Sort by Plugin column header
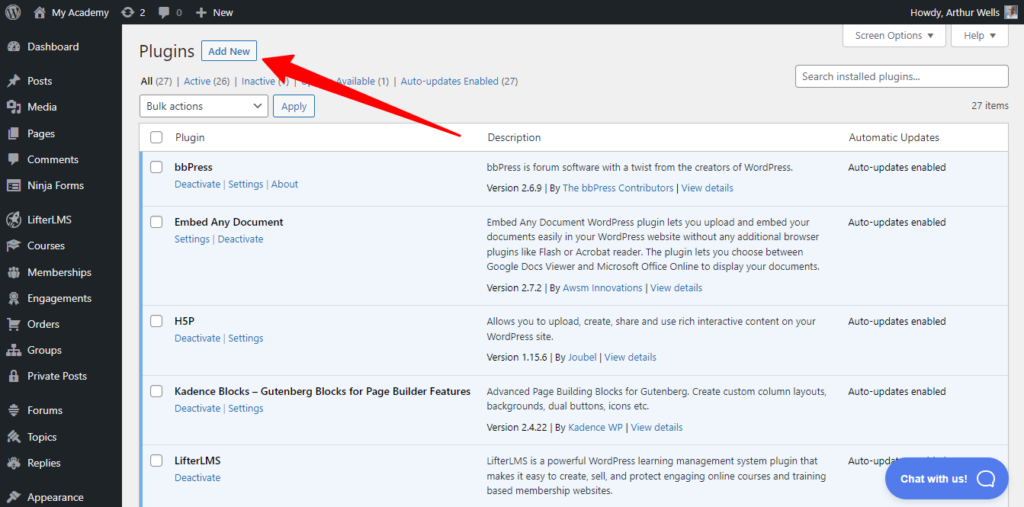 tap(189, 137)
